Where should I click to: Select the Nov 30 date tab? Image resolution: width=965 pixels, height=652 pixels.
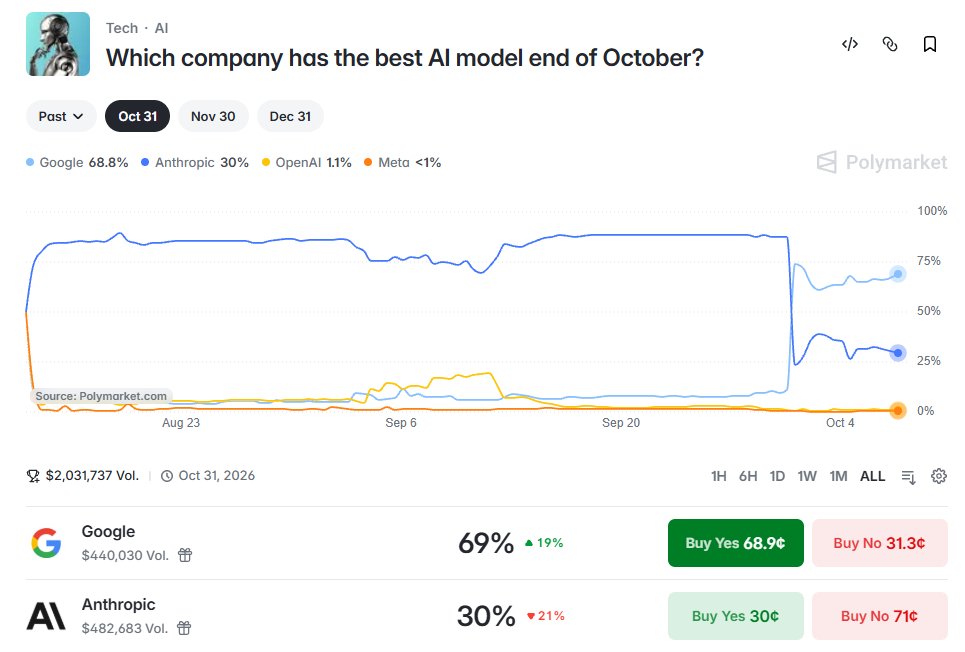point(213,116)
